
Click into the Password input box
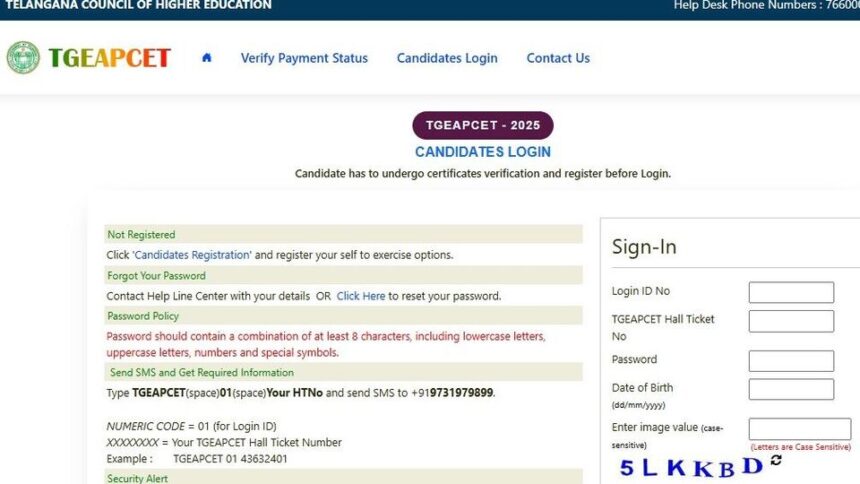[x=791, y=361]
